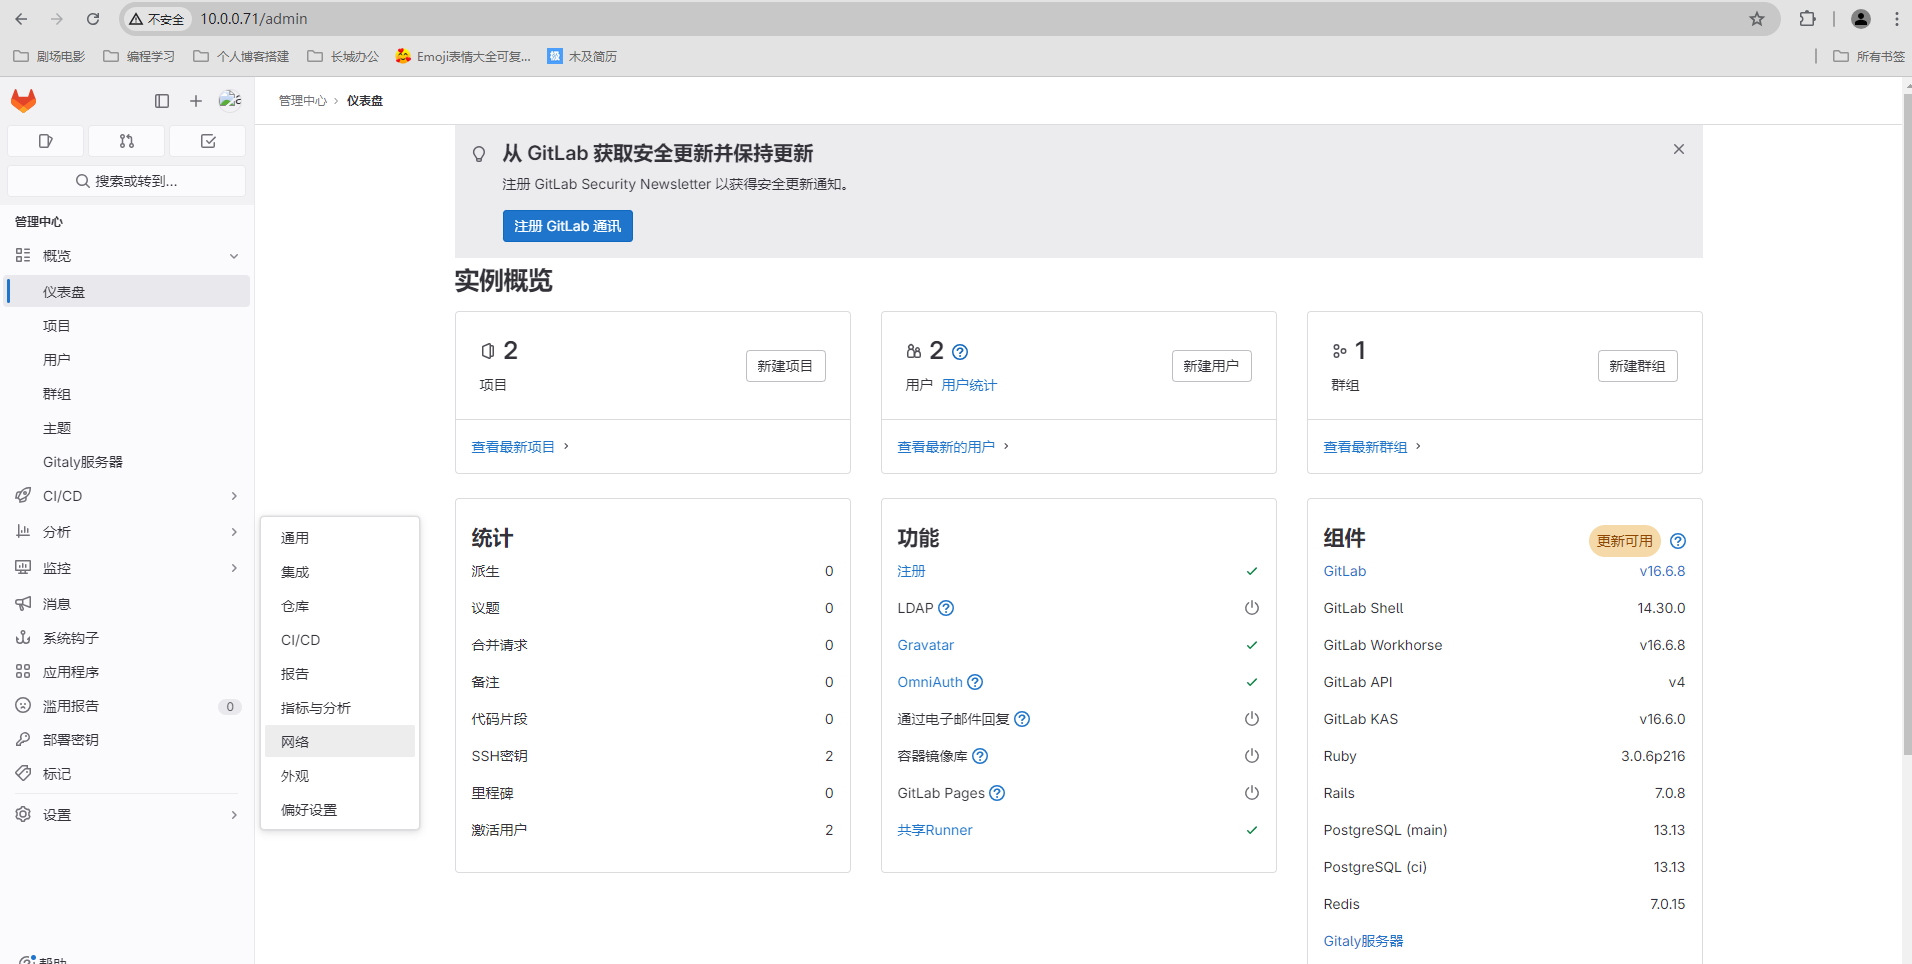This screenshot has width=1912, height=964.
Task: Open the GitLab component link
Action: (1345, 571)
